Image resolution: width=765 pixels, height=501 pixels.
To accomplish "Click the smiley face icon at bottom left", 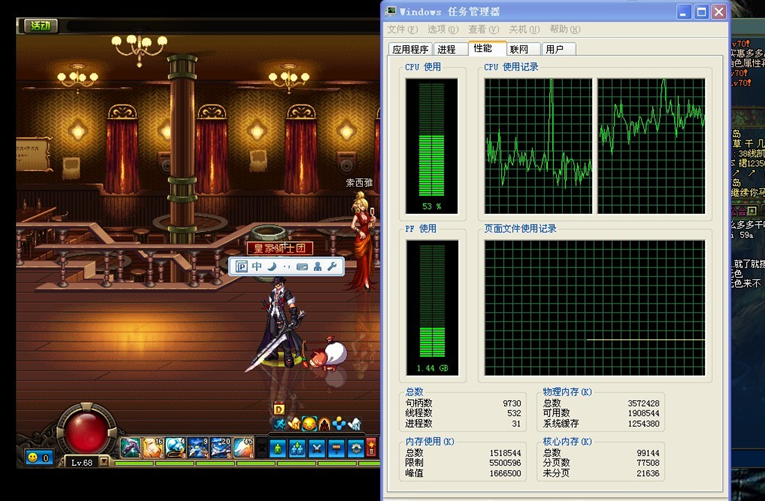I will click(34, 457).
